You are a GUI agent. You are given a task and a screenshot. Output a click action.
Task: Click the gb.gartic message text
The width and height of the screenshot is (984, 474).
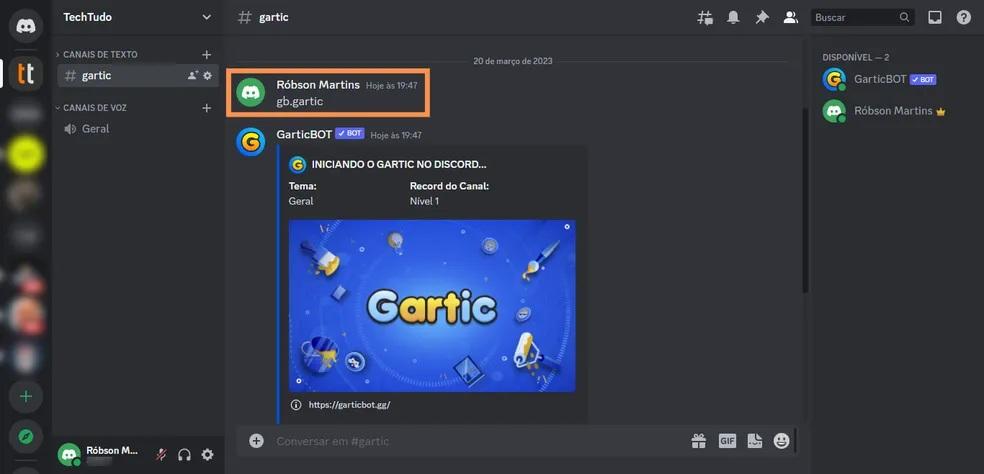tap(300, 102)
